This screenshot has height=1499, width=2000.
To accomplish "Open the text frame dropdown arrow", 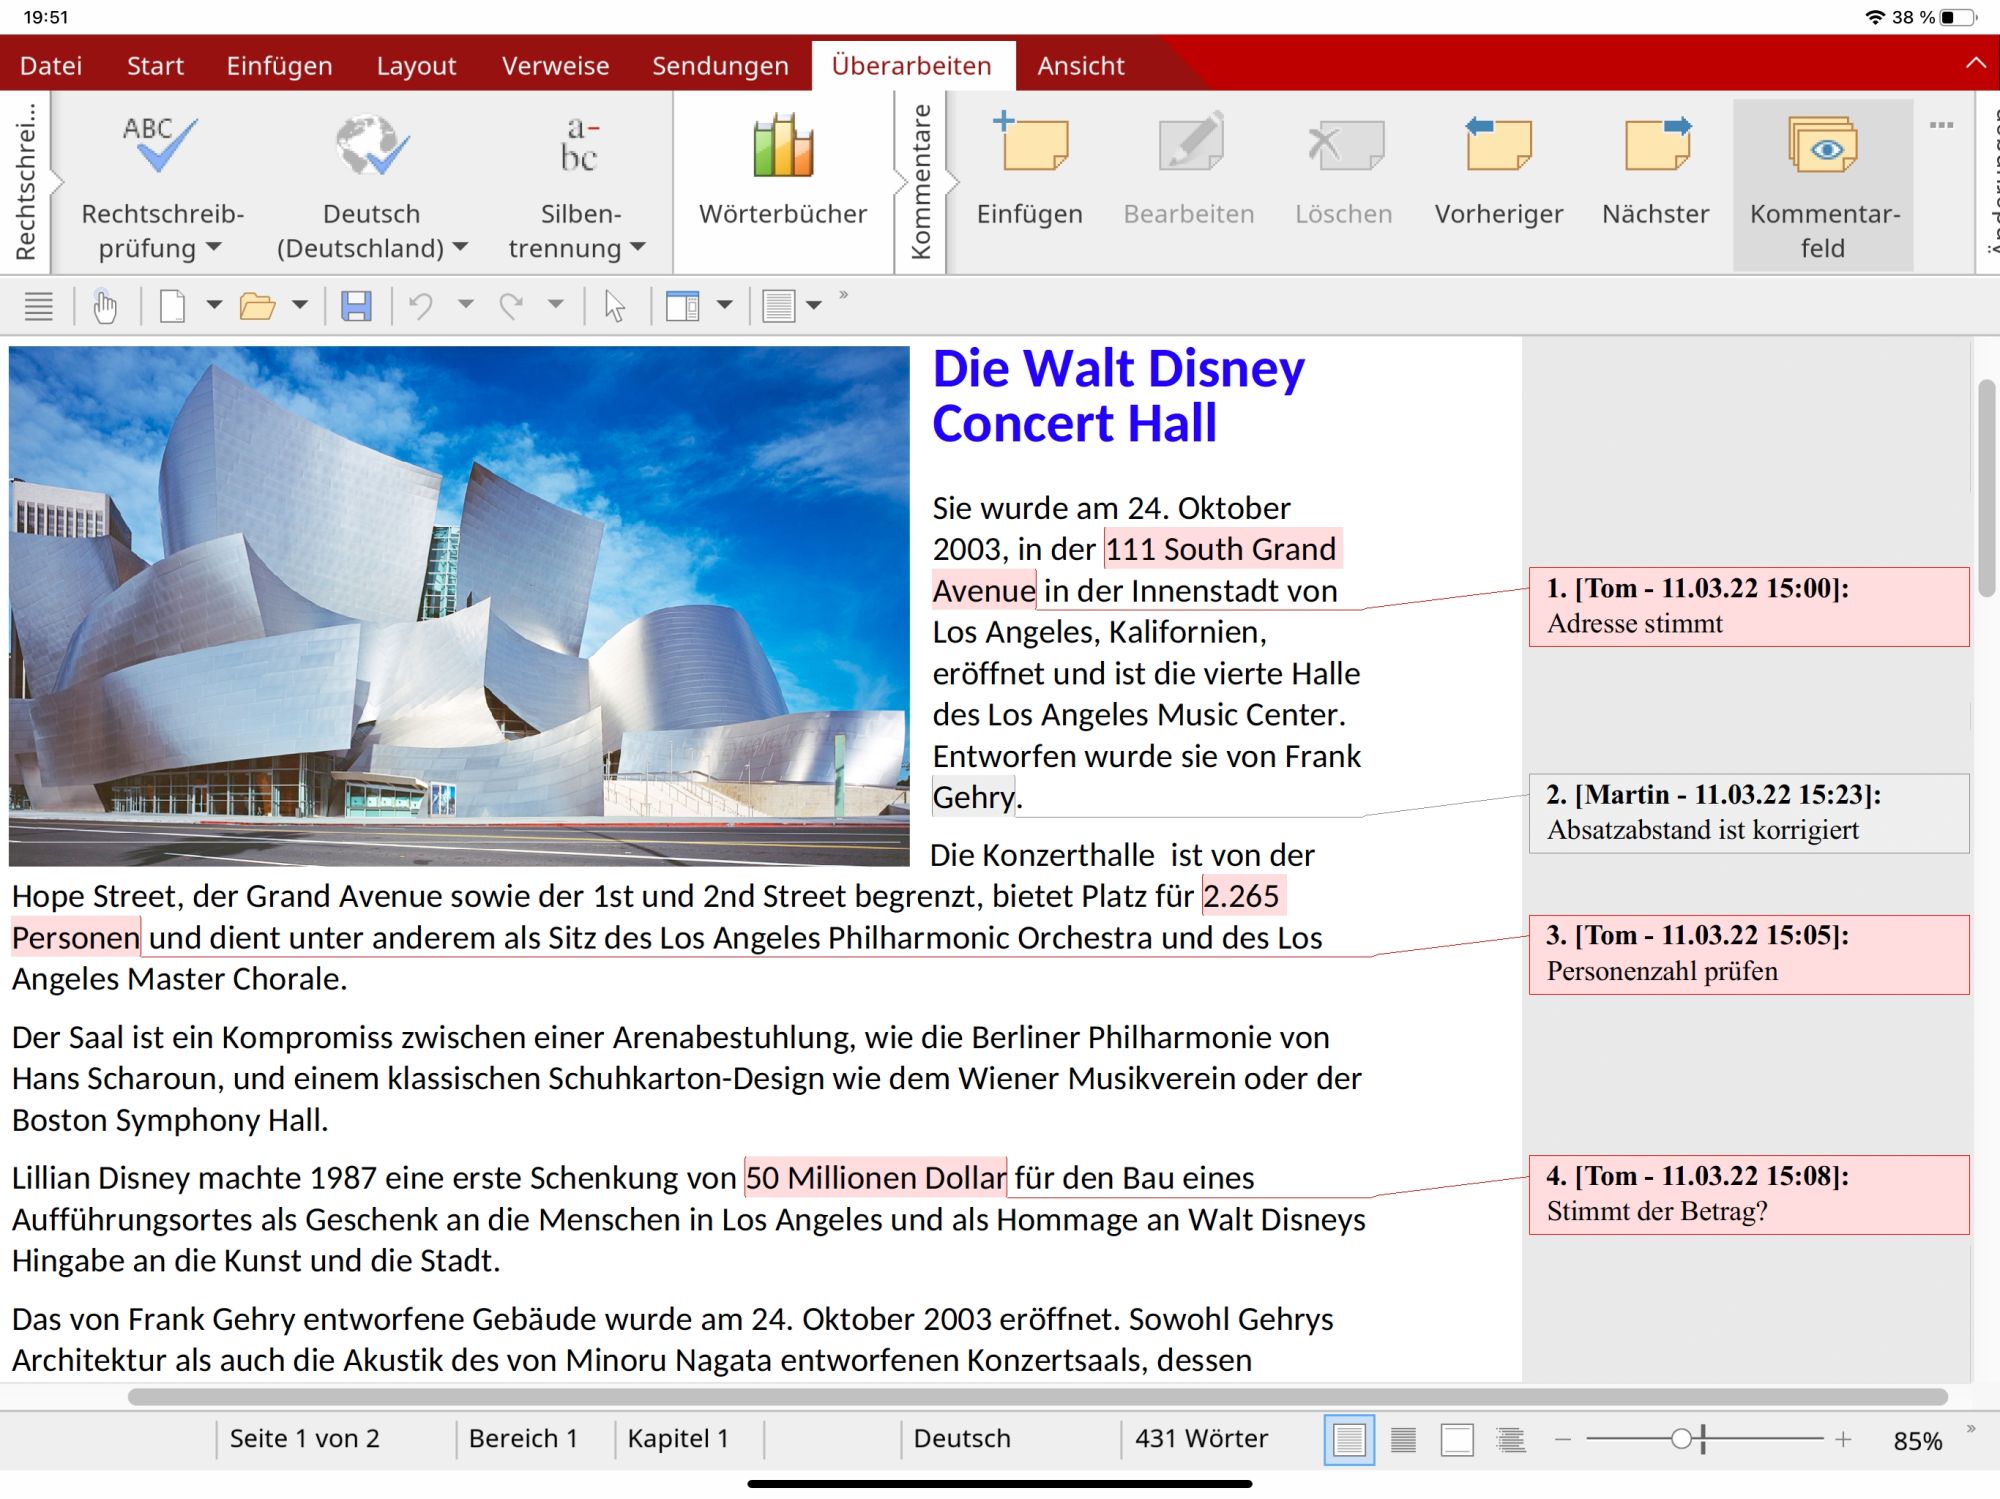I will pyautogui.click(x=813, y=305).
